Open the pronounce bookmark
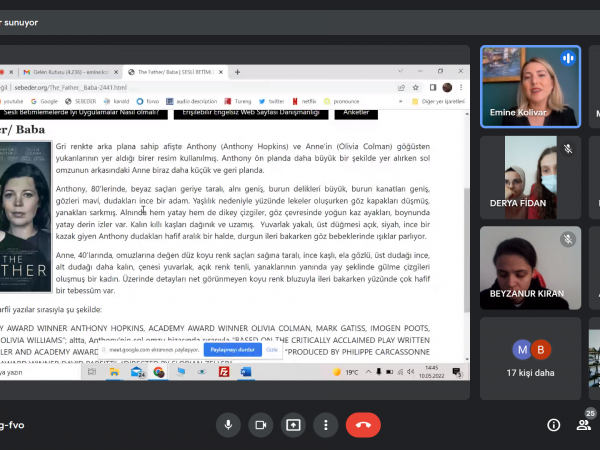The image size is (600, 450). click(x=341, y=101)
